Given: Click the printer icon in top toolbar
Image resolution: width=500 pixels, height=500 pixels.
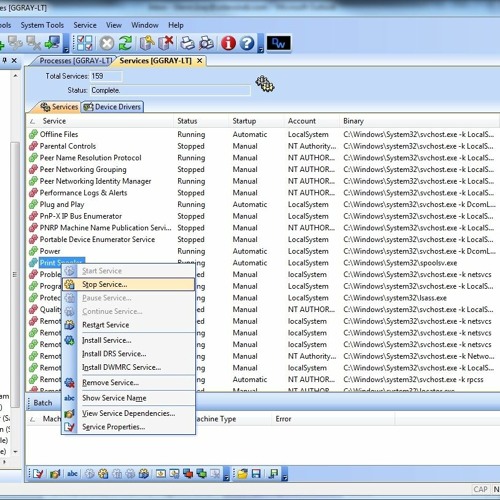Looking at the screenshot, I should coord(187,43).
